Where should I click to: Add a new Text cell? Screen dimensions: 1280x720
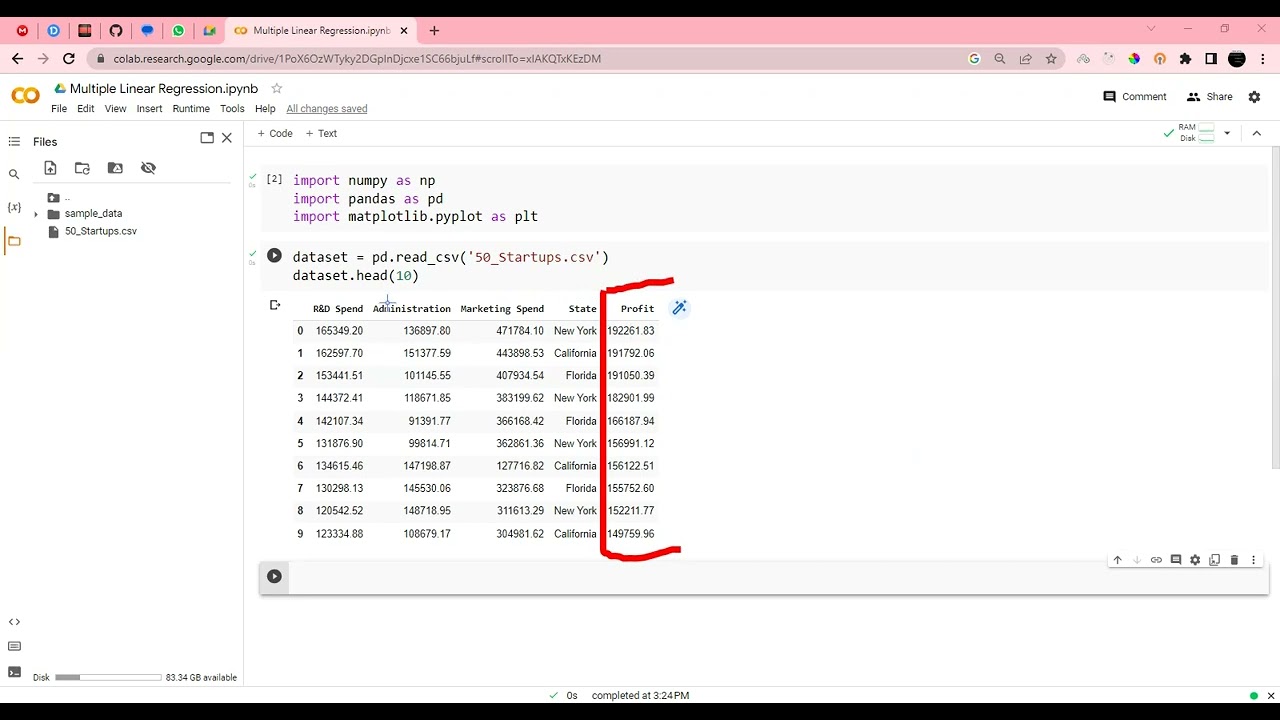321,133
